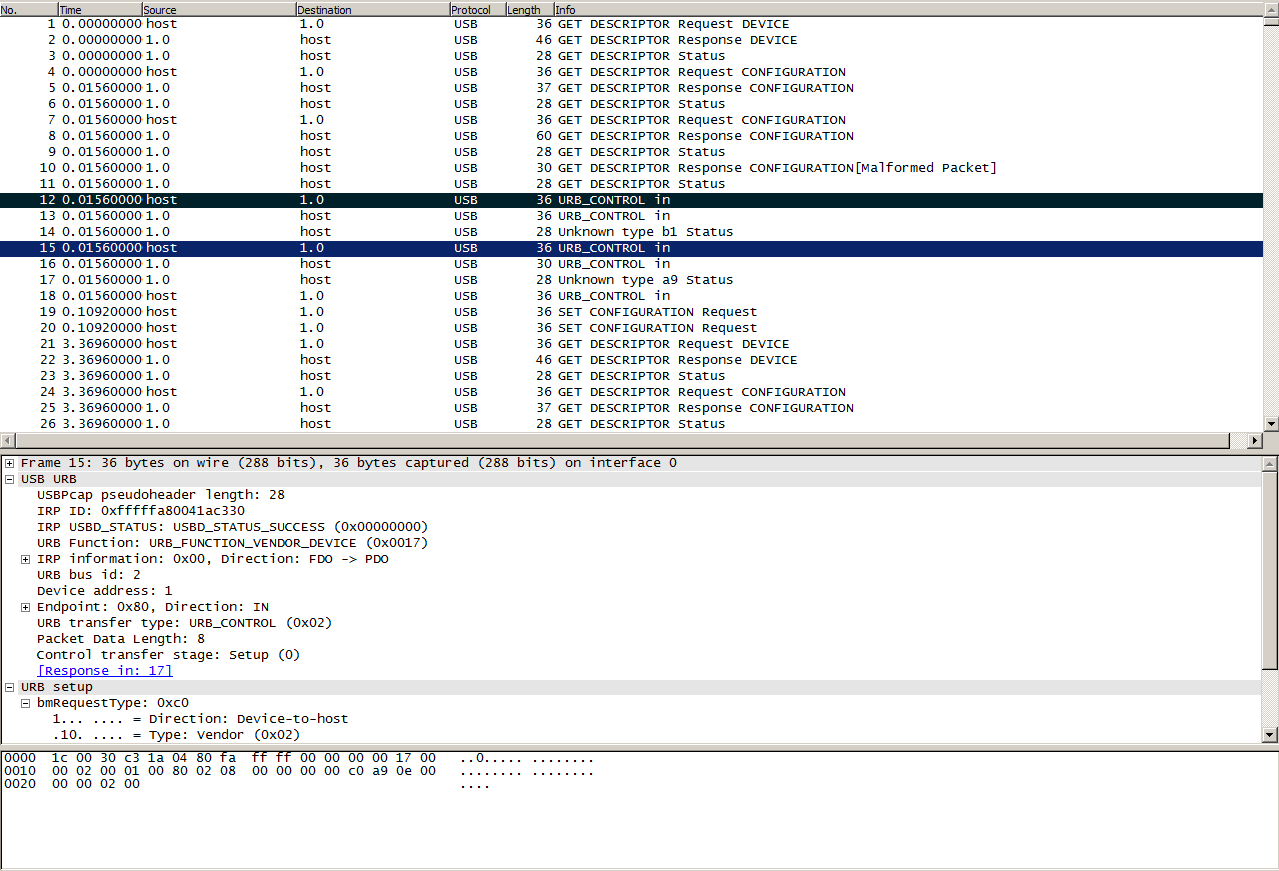The image size is (1279, 871).
Task: Click the packet list horizontal scroll right arrow
Action: pos(1255,441)
